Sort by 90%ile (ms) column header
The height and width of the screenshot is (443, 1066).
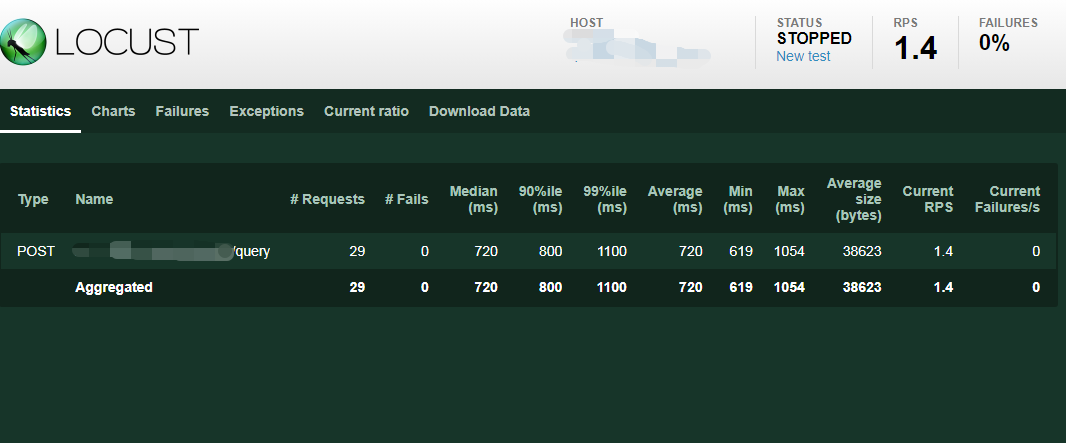coord(540,199)
